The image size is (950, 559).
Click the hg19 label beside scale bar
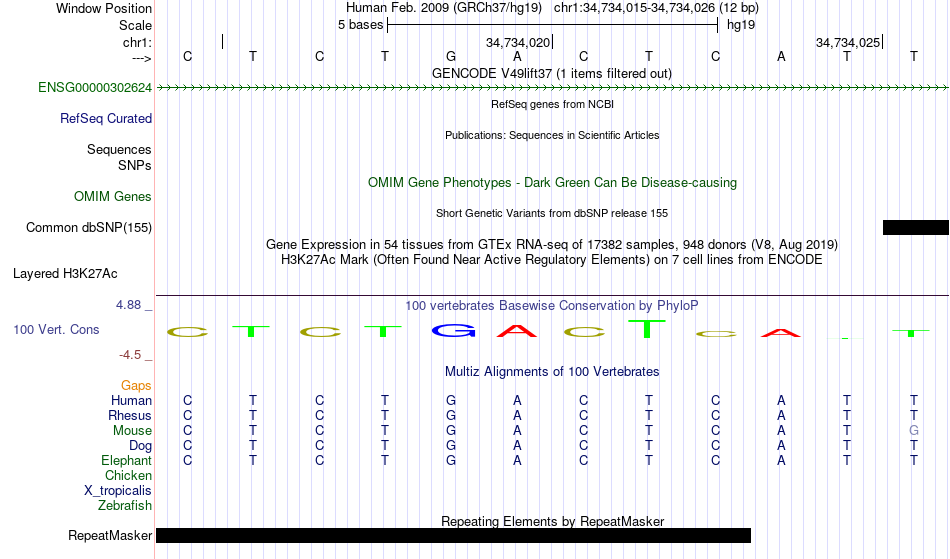(x=741, y=25)
